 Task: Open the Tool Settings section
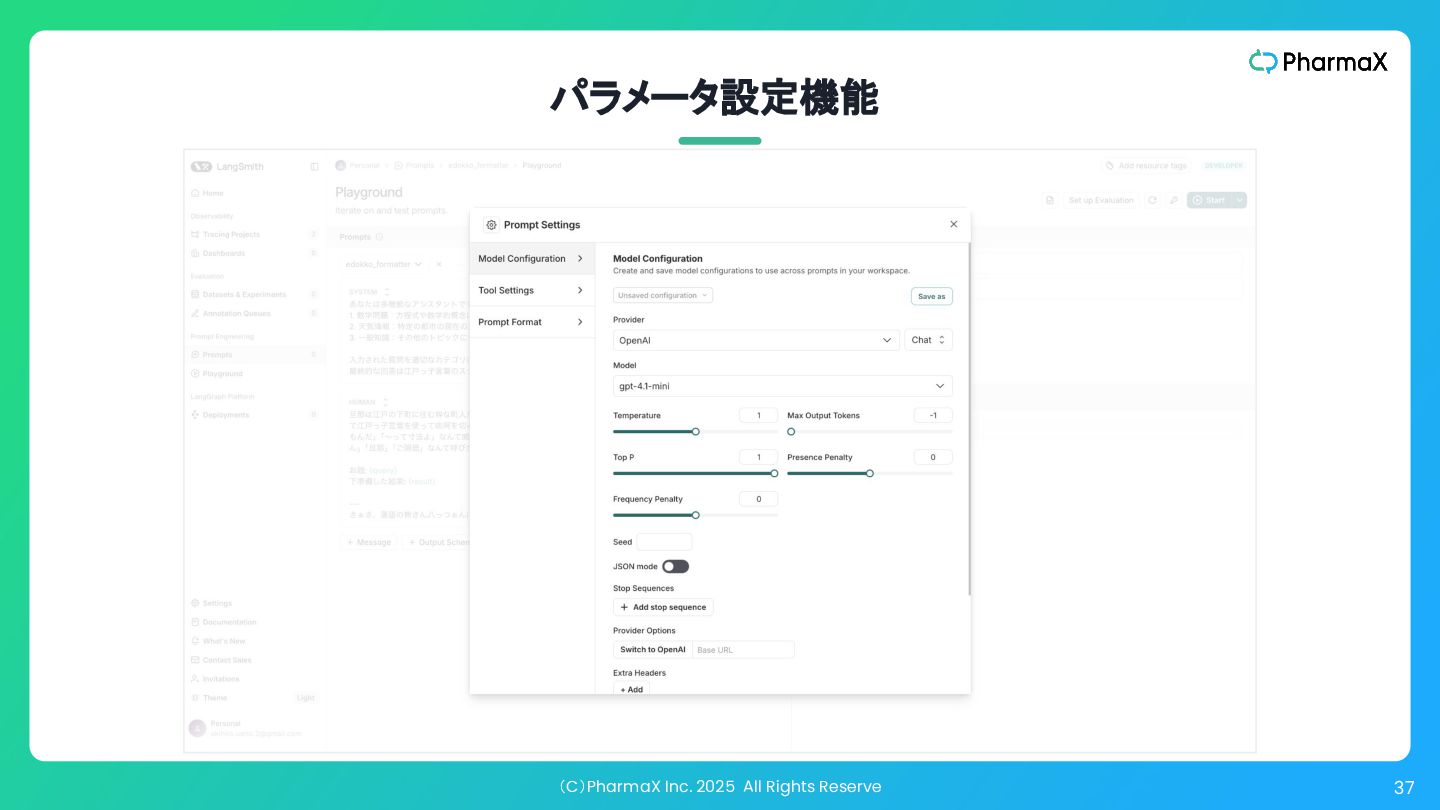(x=532, y=290)
